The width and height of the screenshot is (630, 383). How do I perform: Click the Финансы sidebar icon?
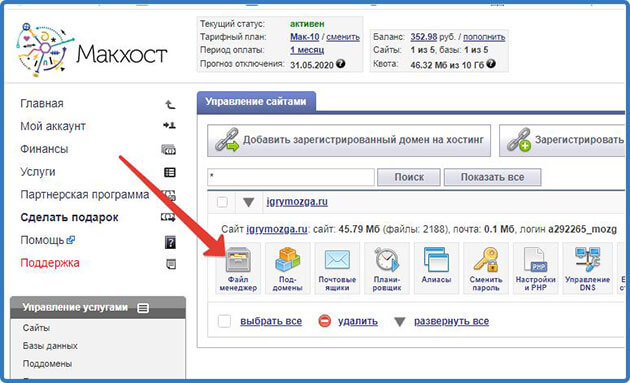[x=168, y=150]
